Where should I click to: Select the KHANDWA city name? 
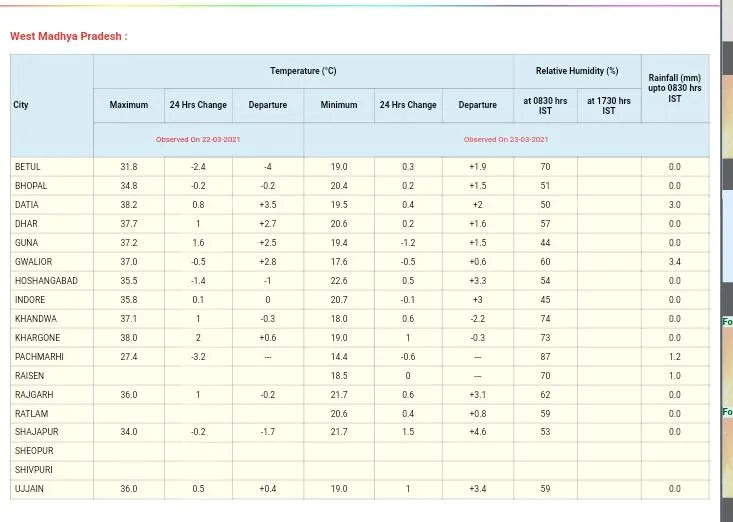[36, 319]
